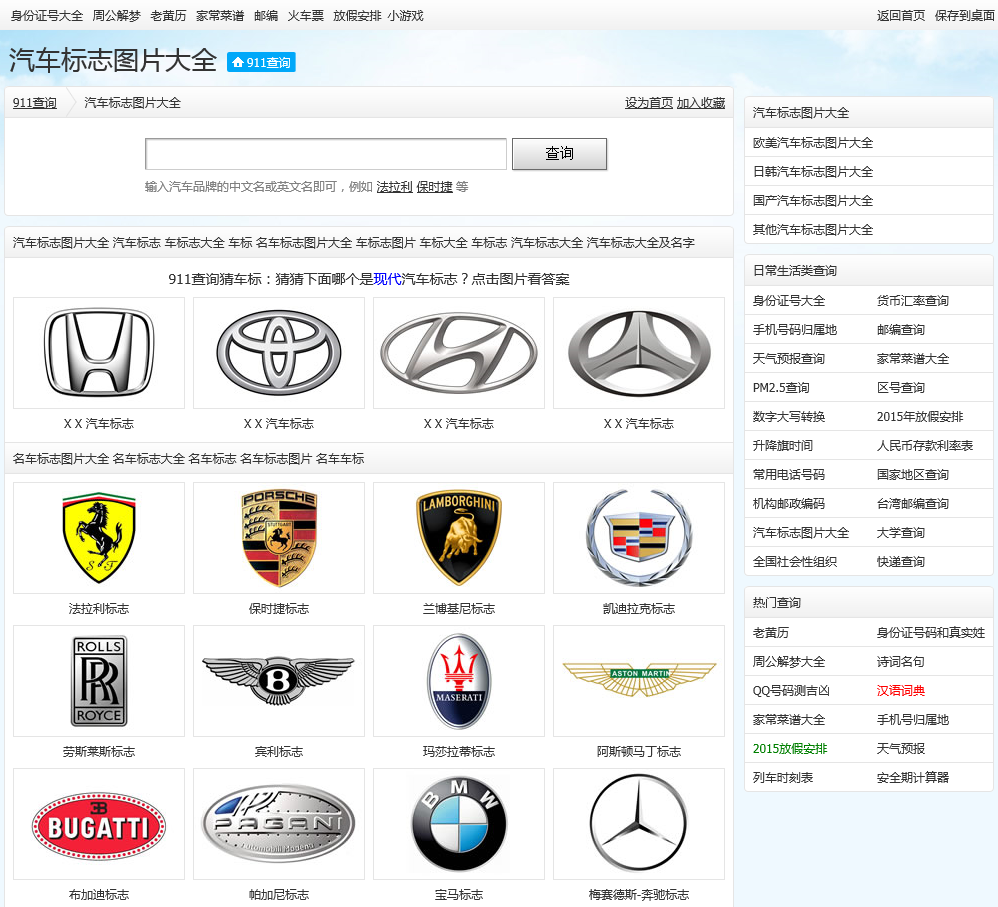998x907 pixels.
Task: Click the 查询 search button
Action: [x=559, y=154]
